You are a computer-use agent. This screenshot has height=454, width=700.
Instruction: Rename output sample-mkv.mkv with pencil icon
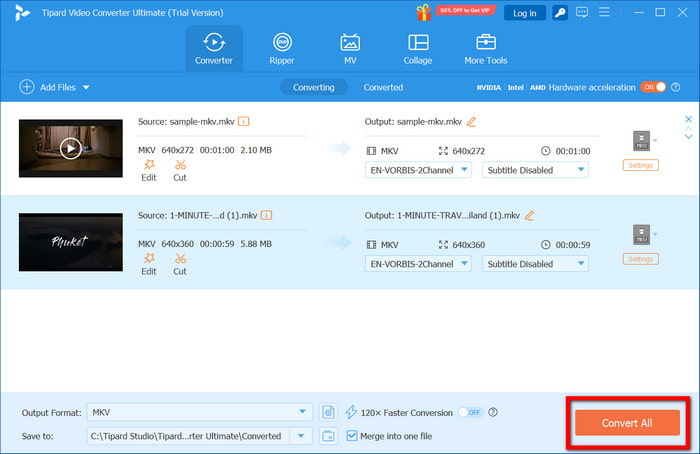pos(471,122)
